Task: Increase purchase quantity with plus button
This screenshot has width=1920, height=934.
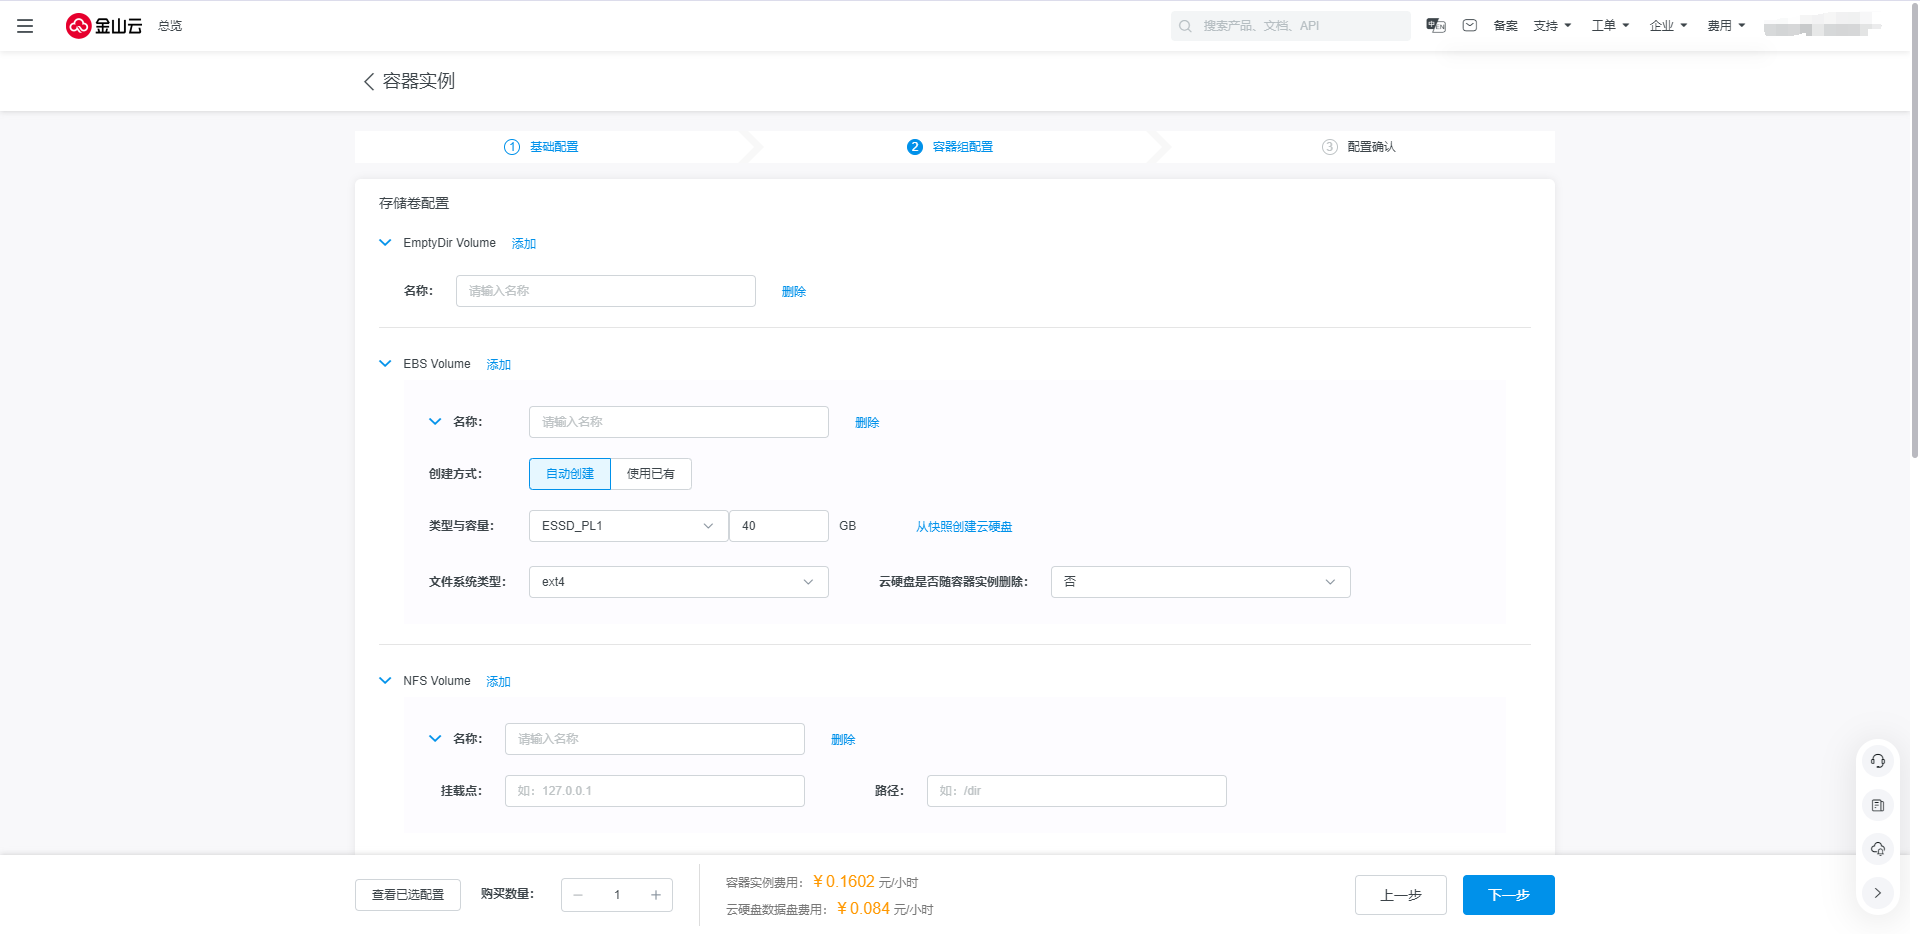Action: 656,895
